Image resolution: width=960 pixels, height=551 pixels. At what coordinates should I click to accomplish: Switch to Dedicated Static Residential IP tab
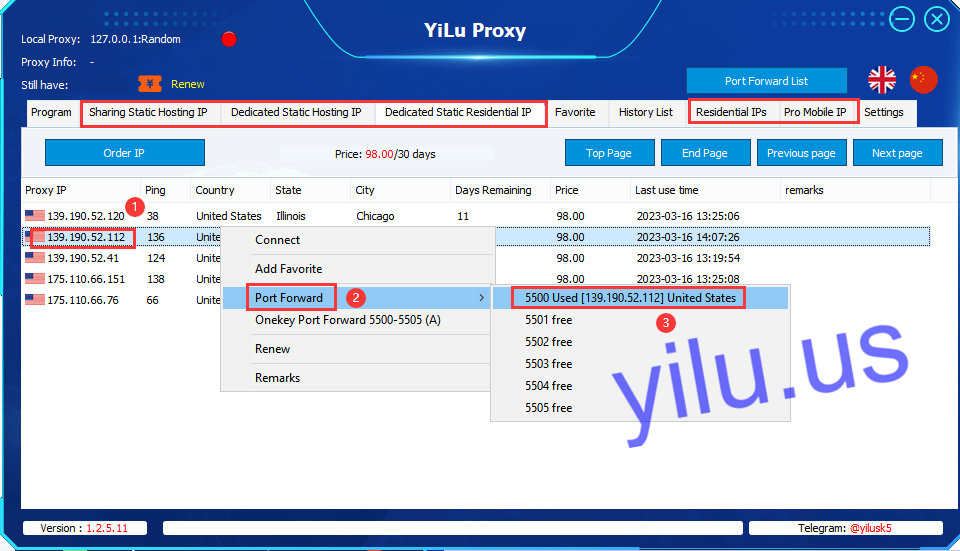458,113
